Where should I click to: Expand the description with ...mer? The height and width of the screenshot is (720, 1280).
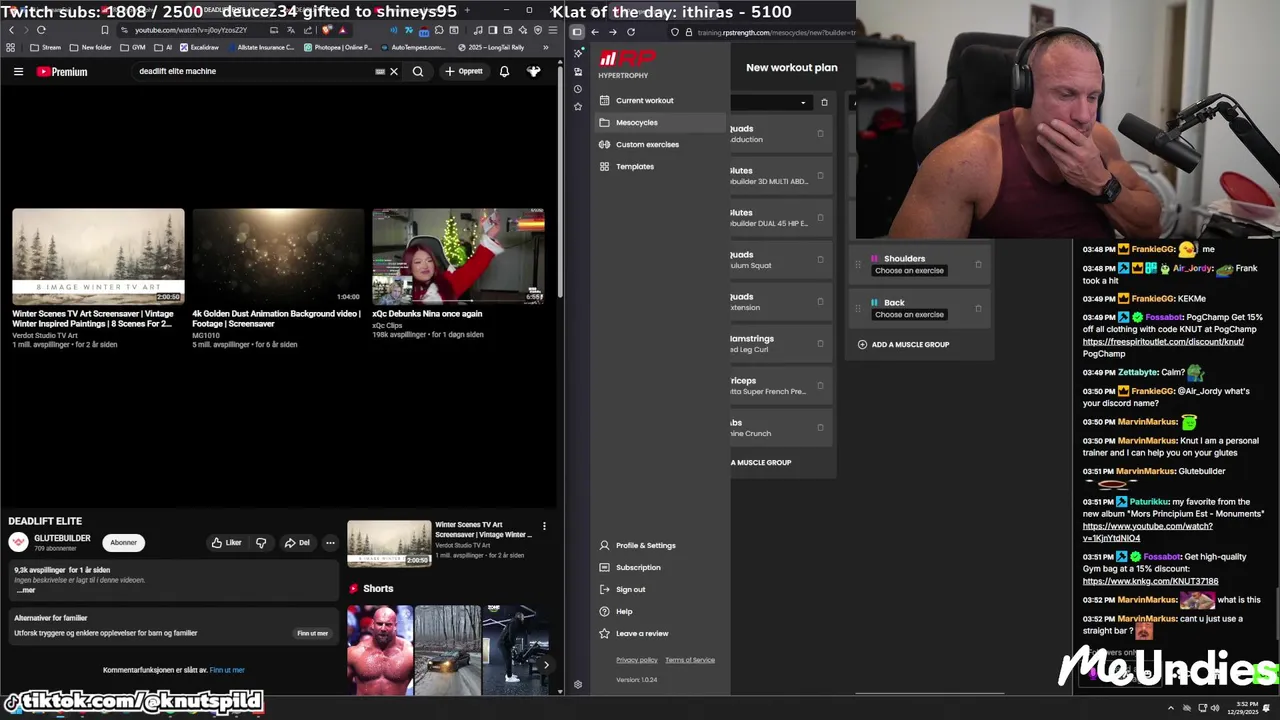[26, 590]
